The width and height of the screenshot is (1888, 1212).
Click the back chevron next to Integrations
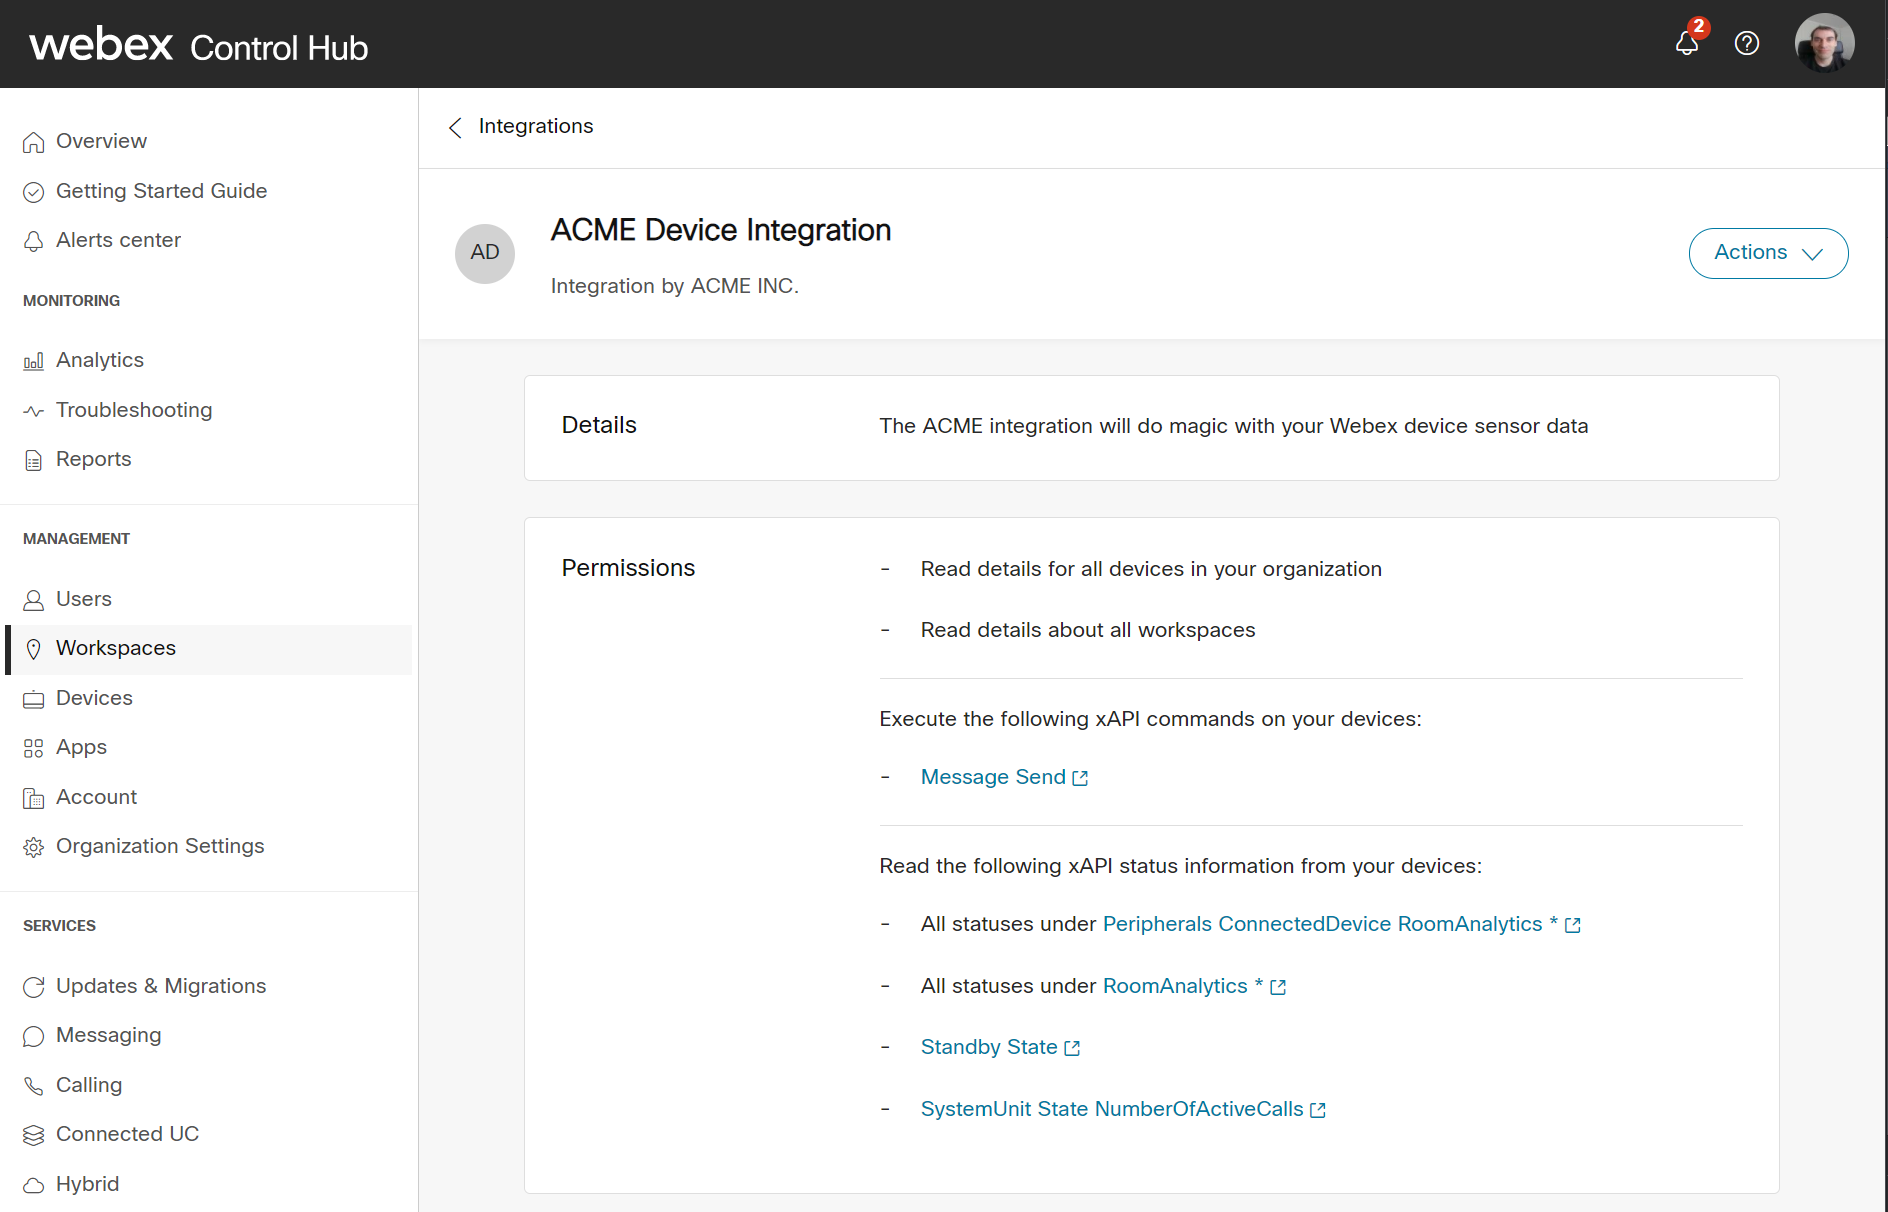click(455, 127)
